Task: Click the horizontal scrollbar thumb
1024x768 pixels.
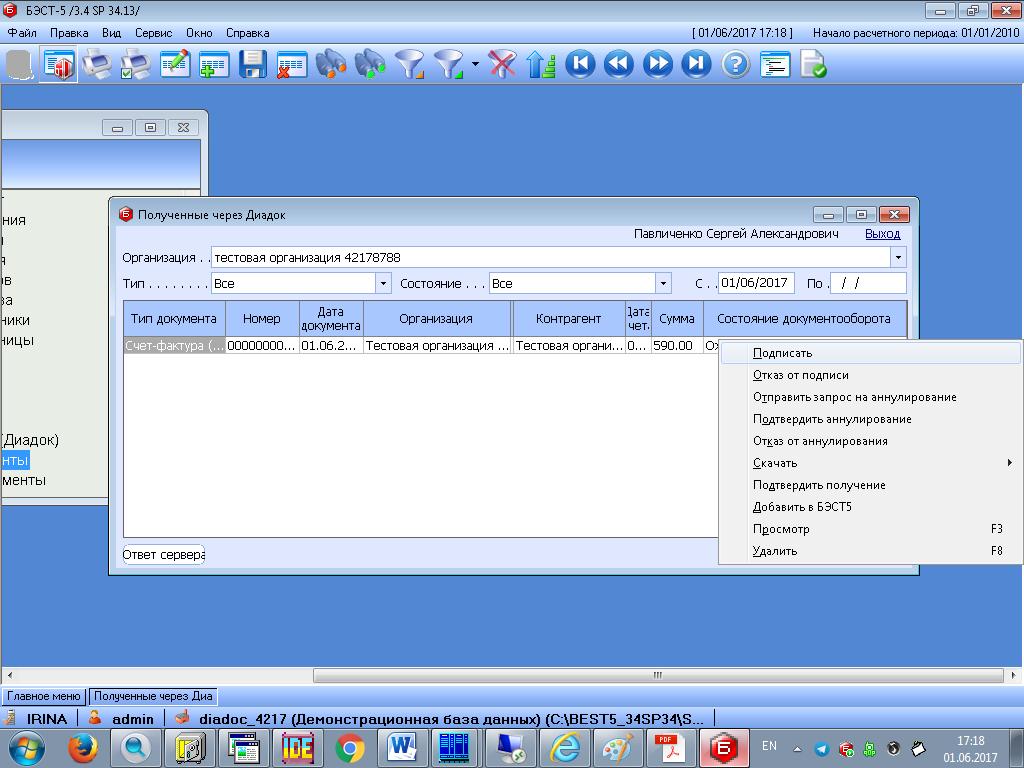Action: pos(658,675)
